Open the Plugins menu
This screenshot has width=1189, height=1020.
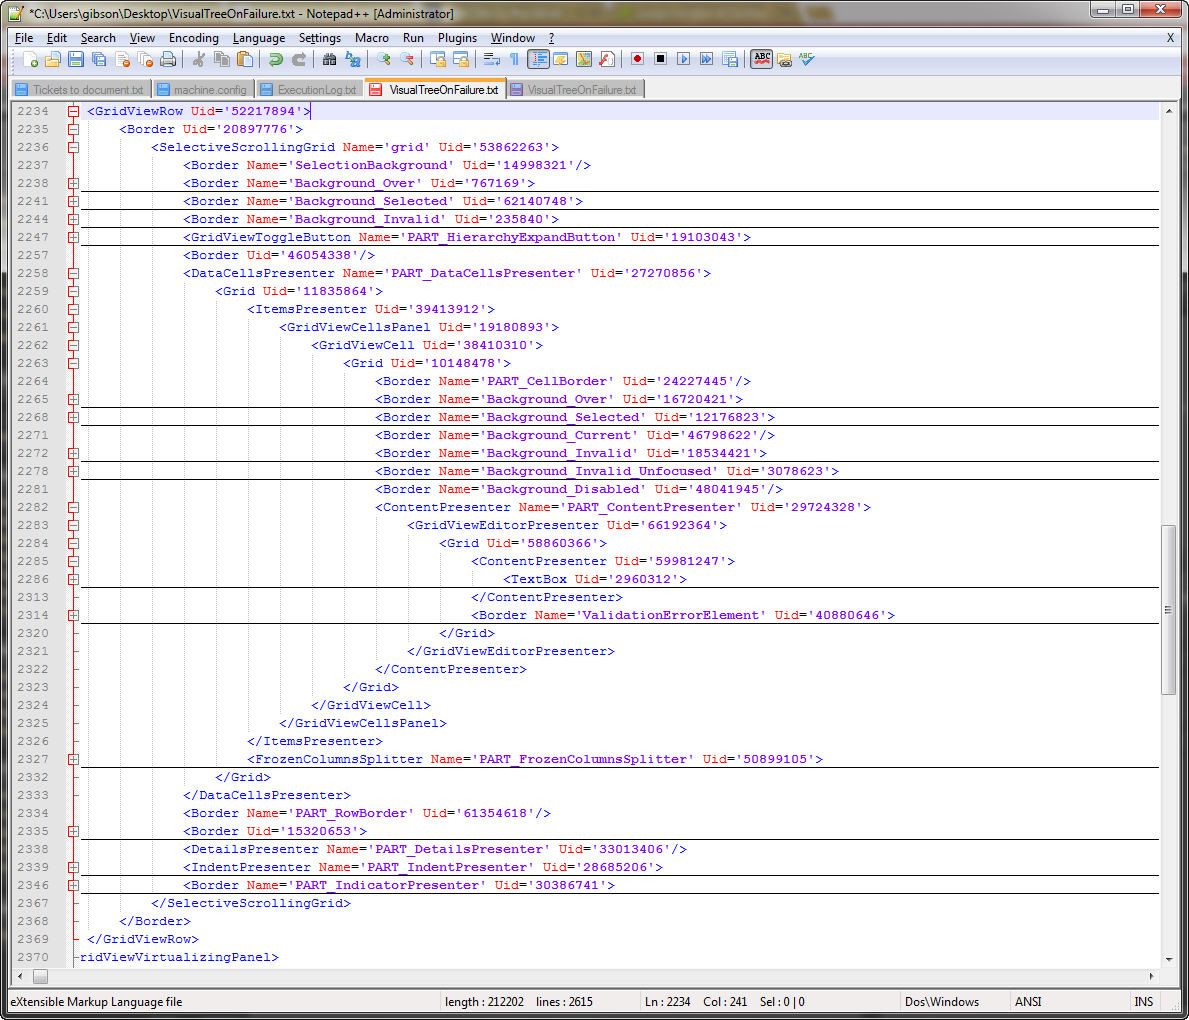pyautogui.click(x=457, y=38)
